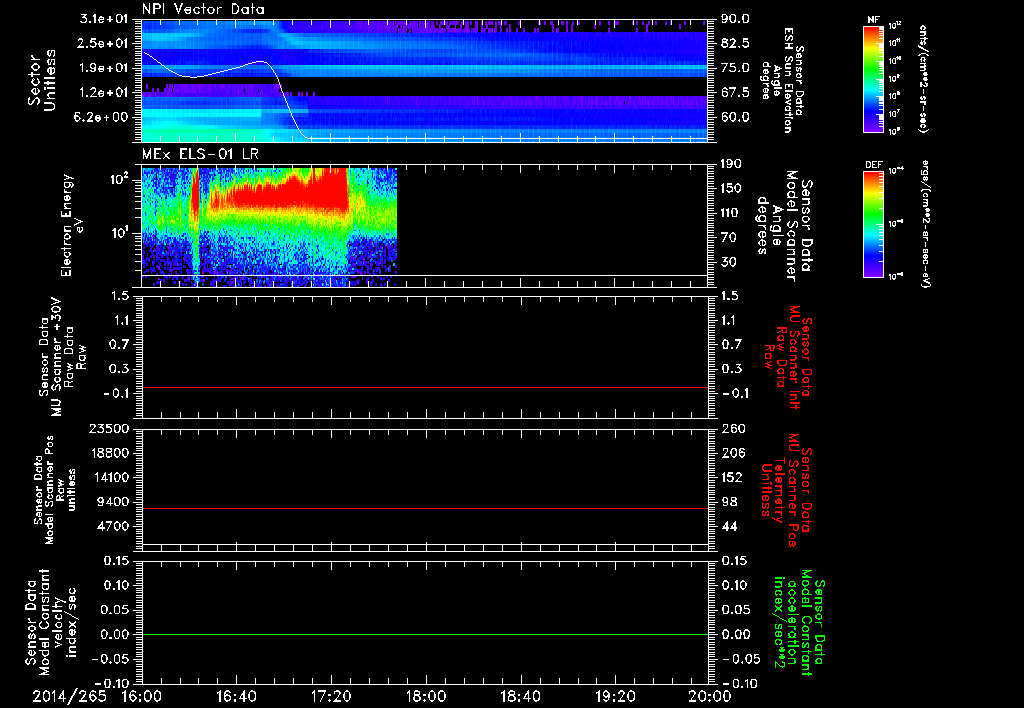The image size is (1024, 708).
Task: Click the 110 scanner angle tick label
Action: point(731,213)
